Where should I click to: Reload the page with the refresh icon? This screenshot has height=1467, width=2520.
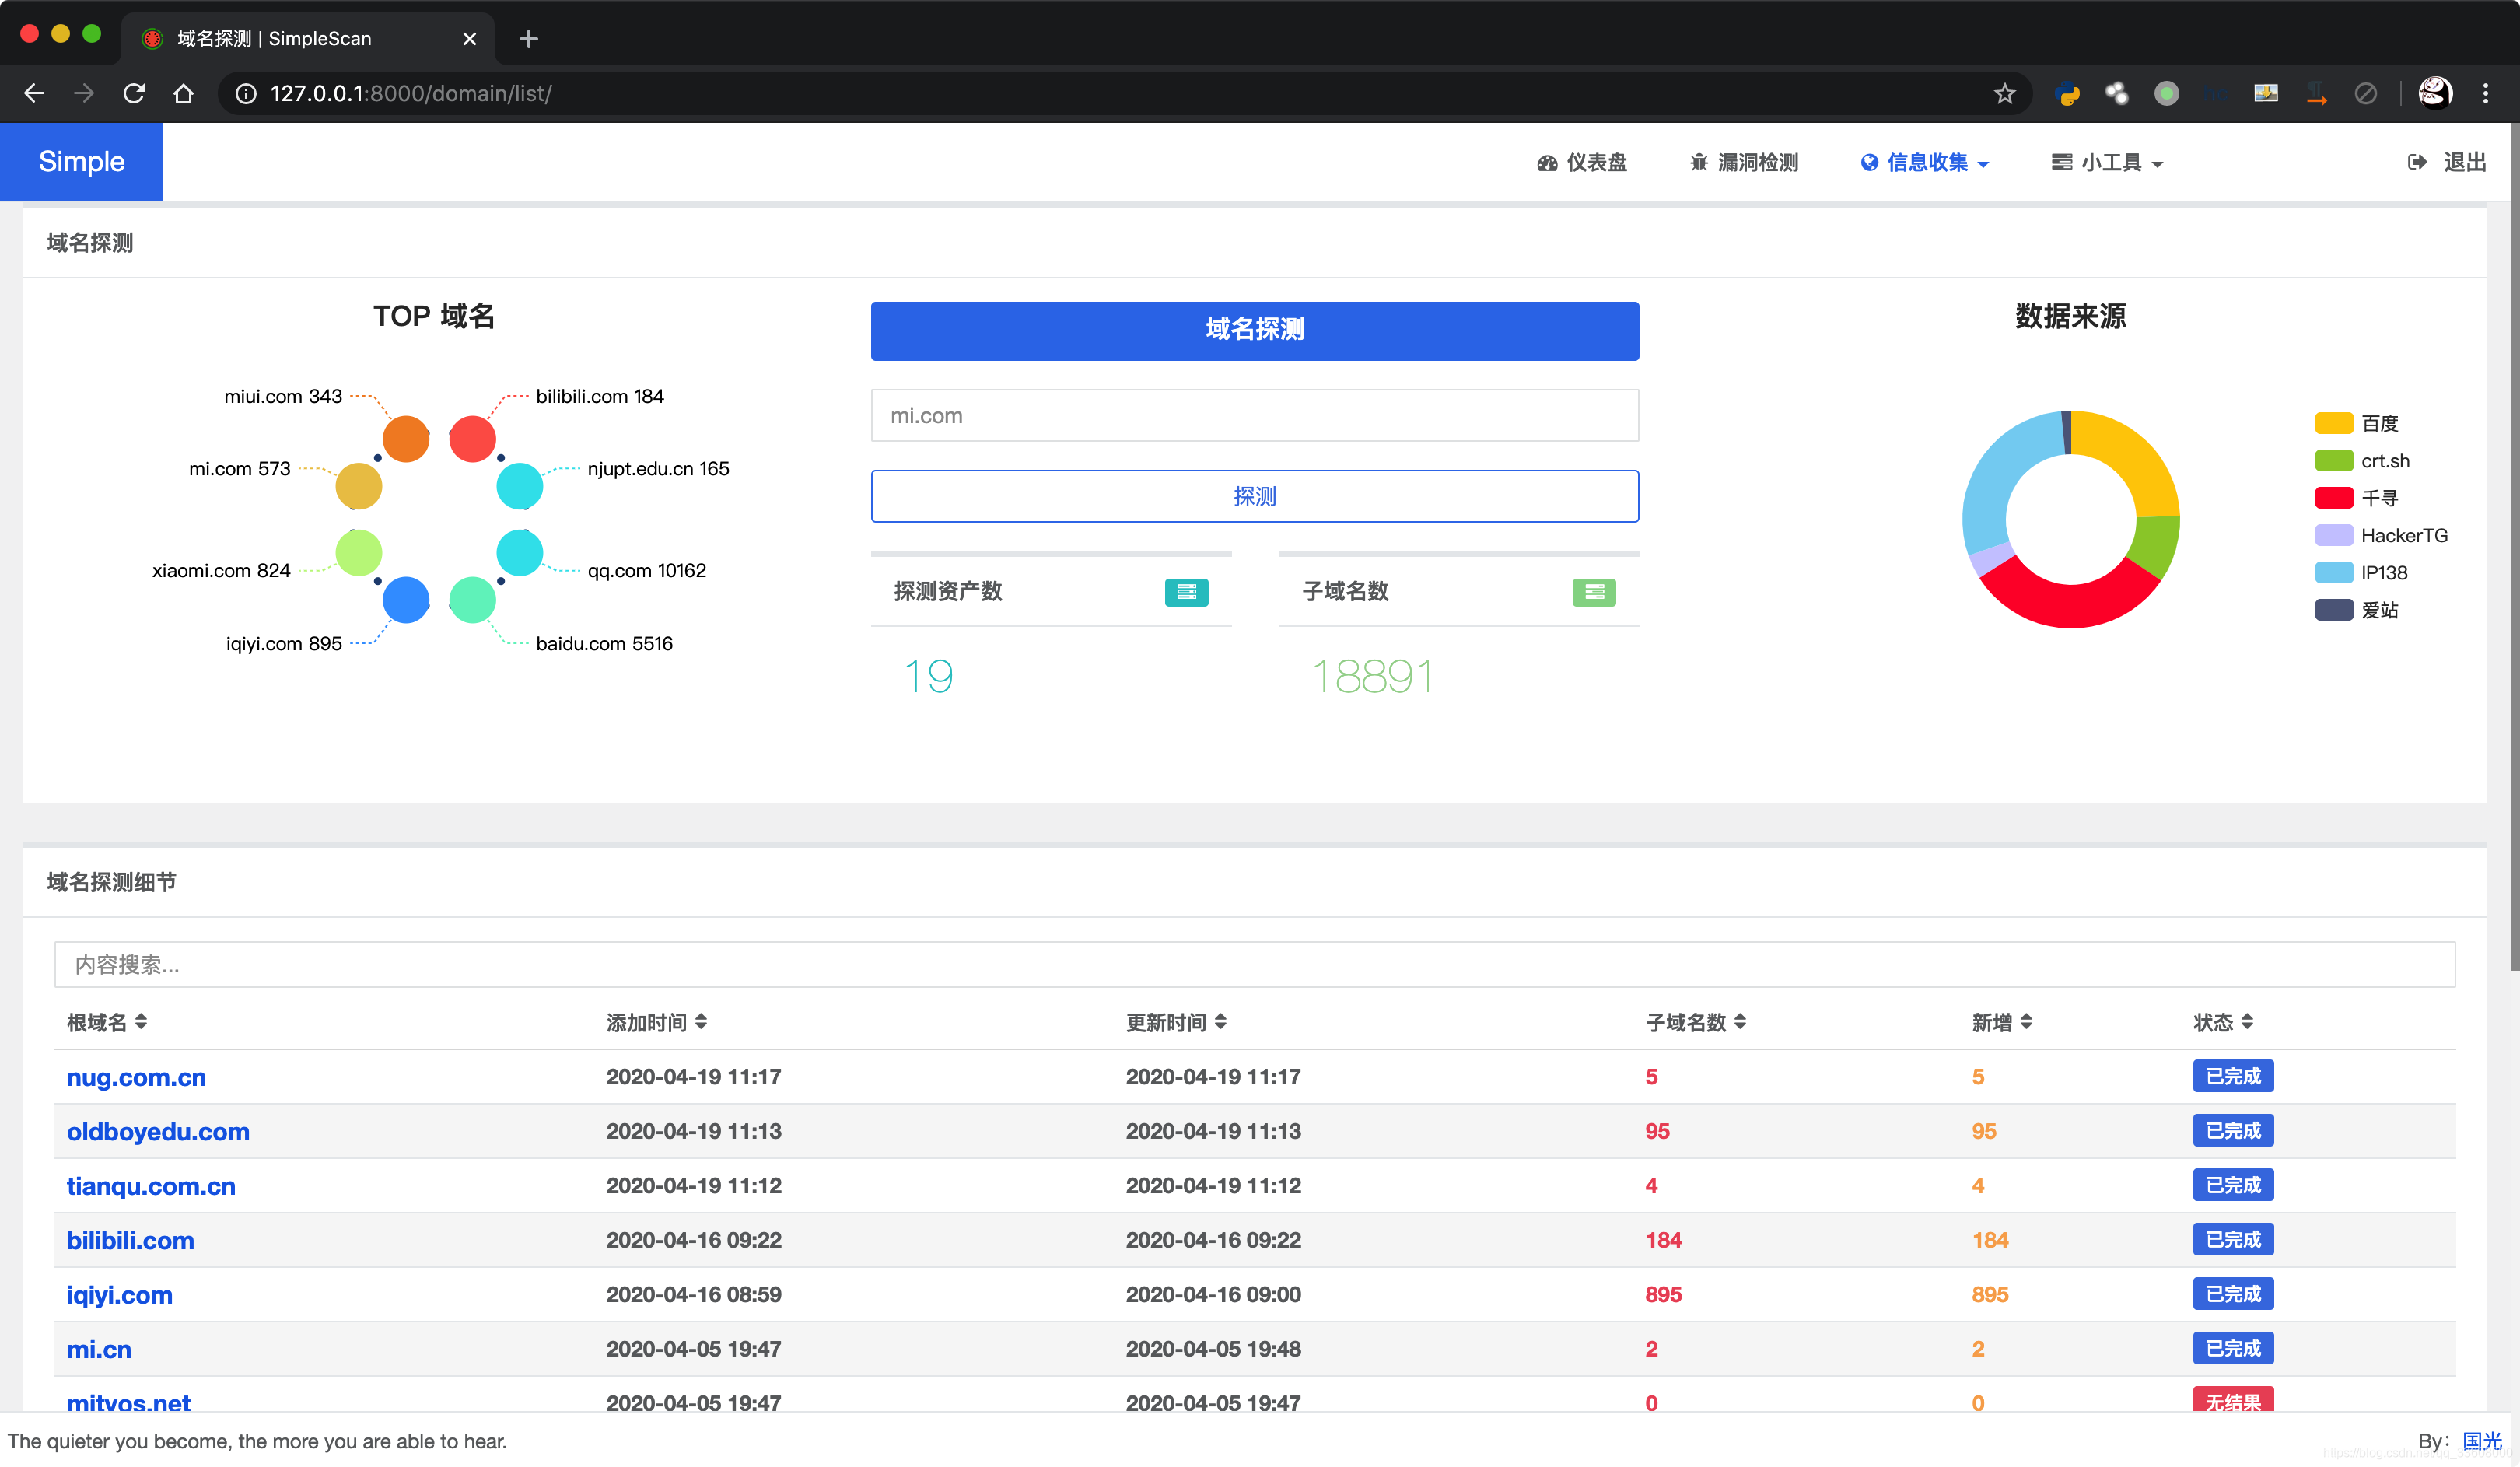134,93
